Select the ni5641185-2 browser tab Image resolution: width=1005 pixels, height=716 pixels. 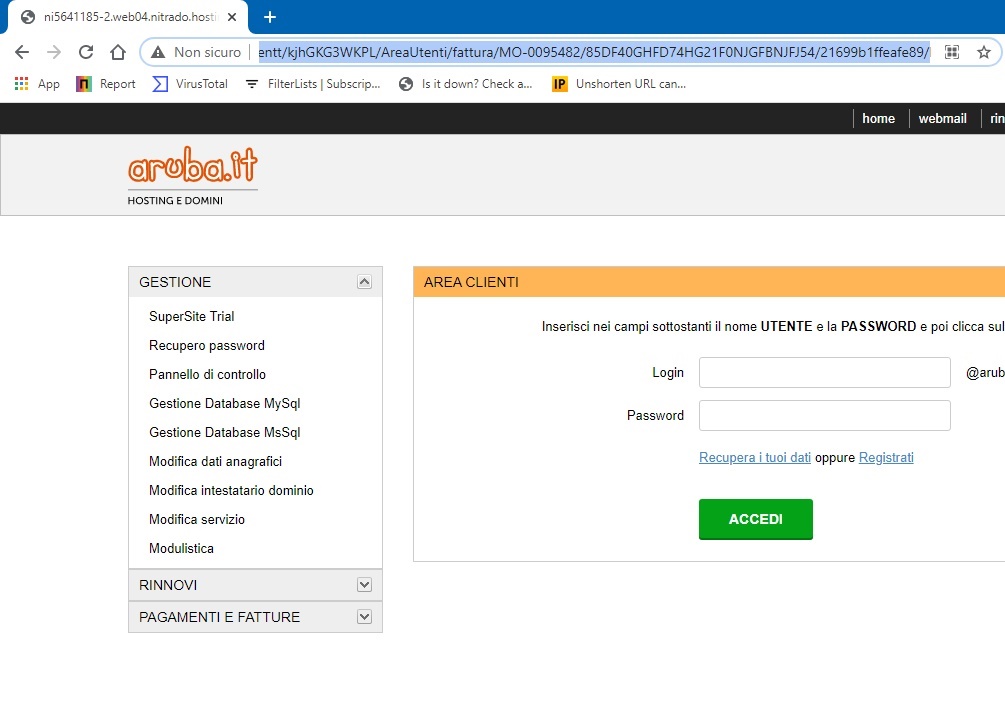pyautogui.click(x=128, y=17)
